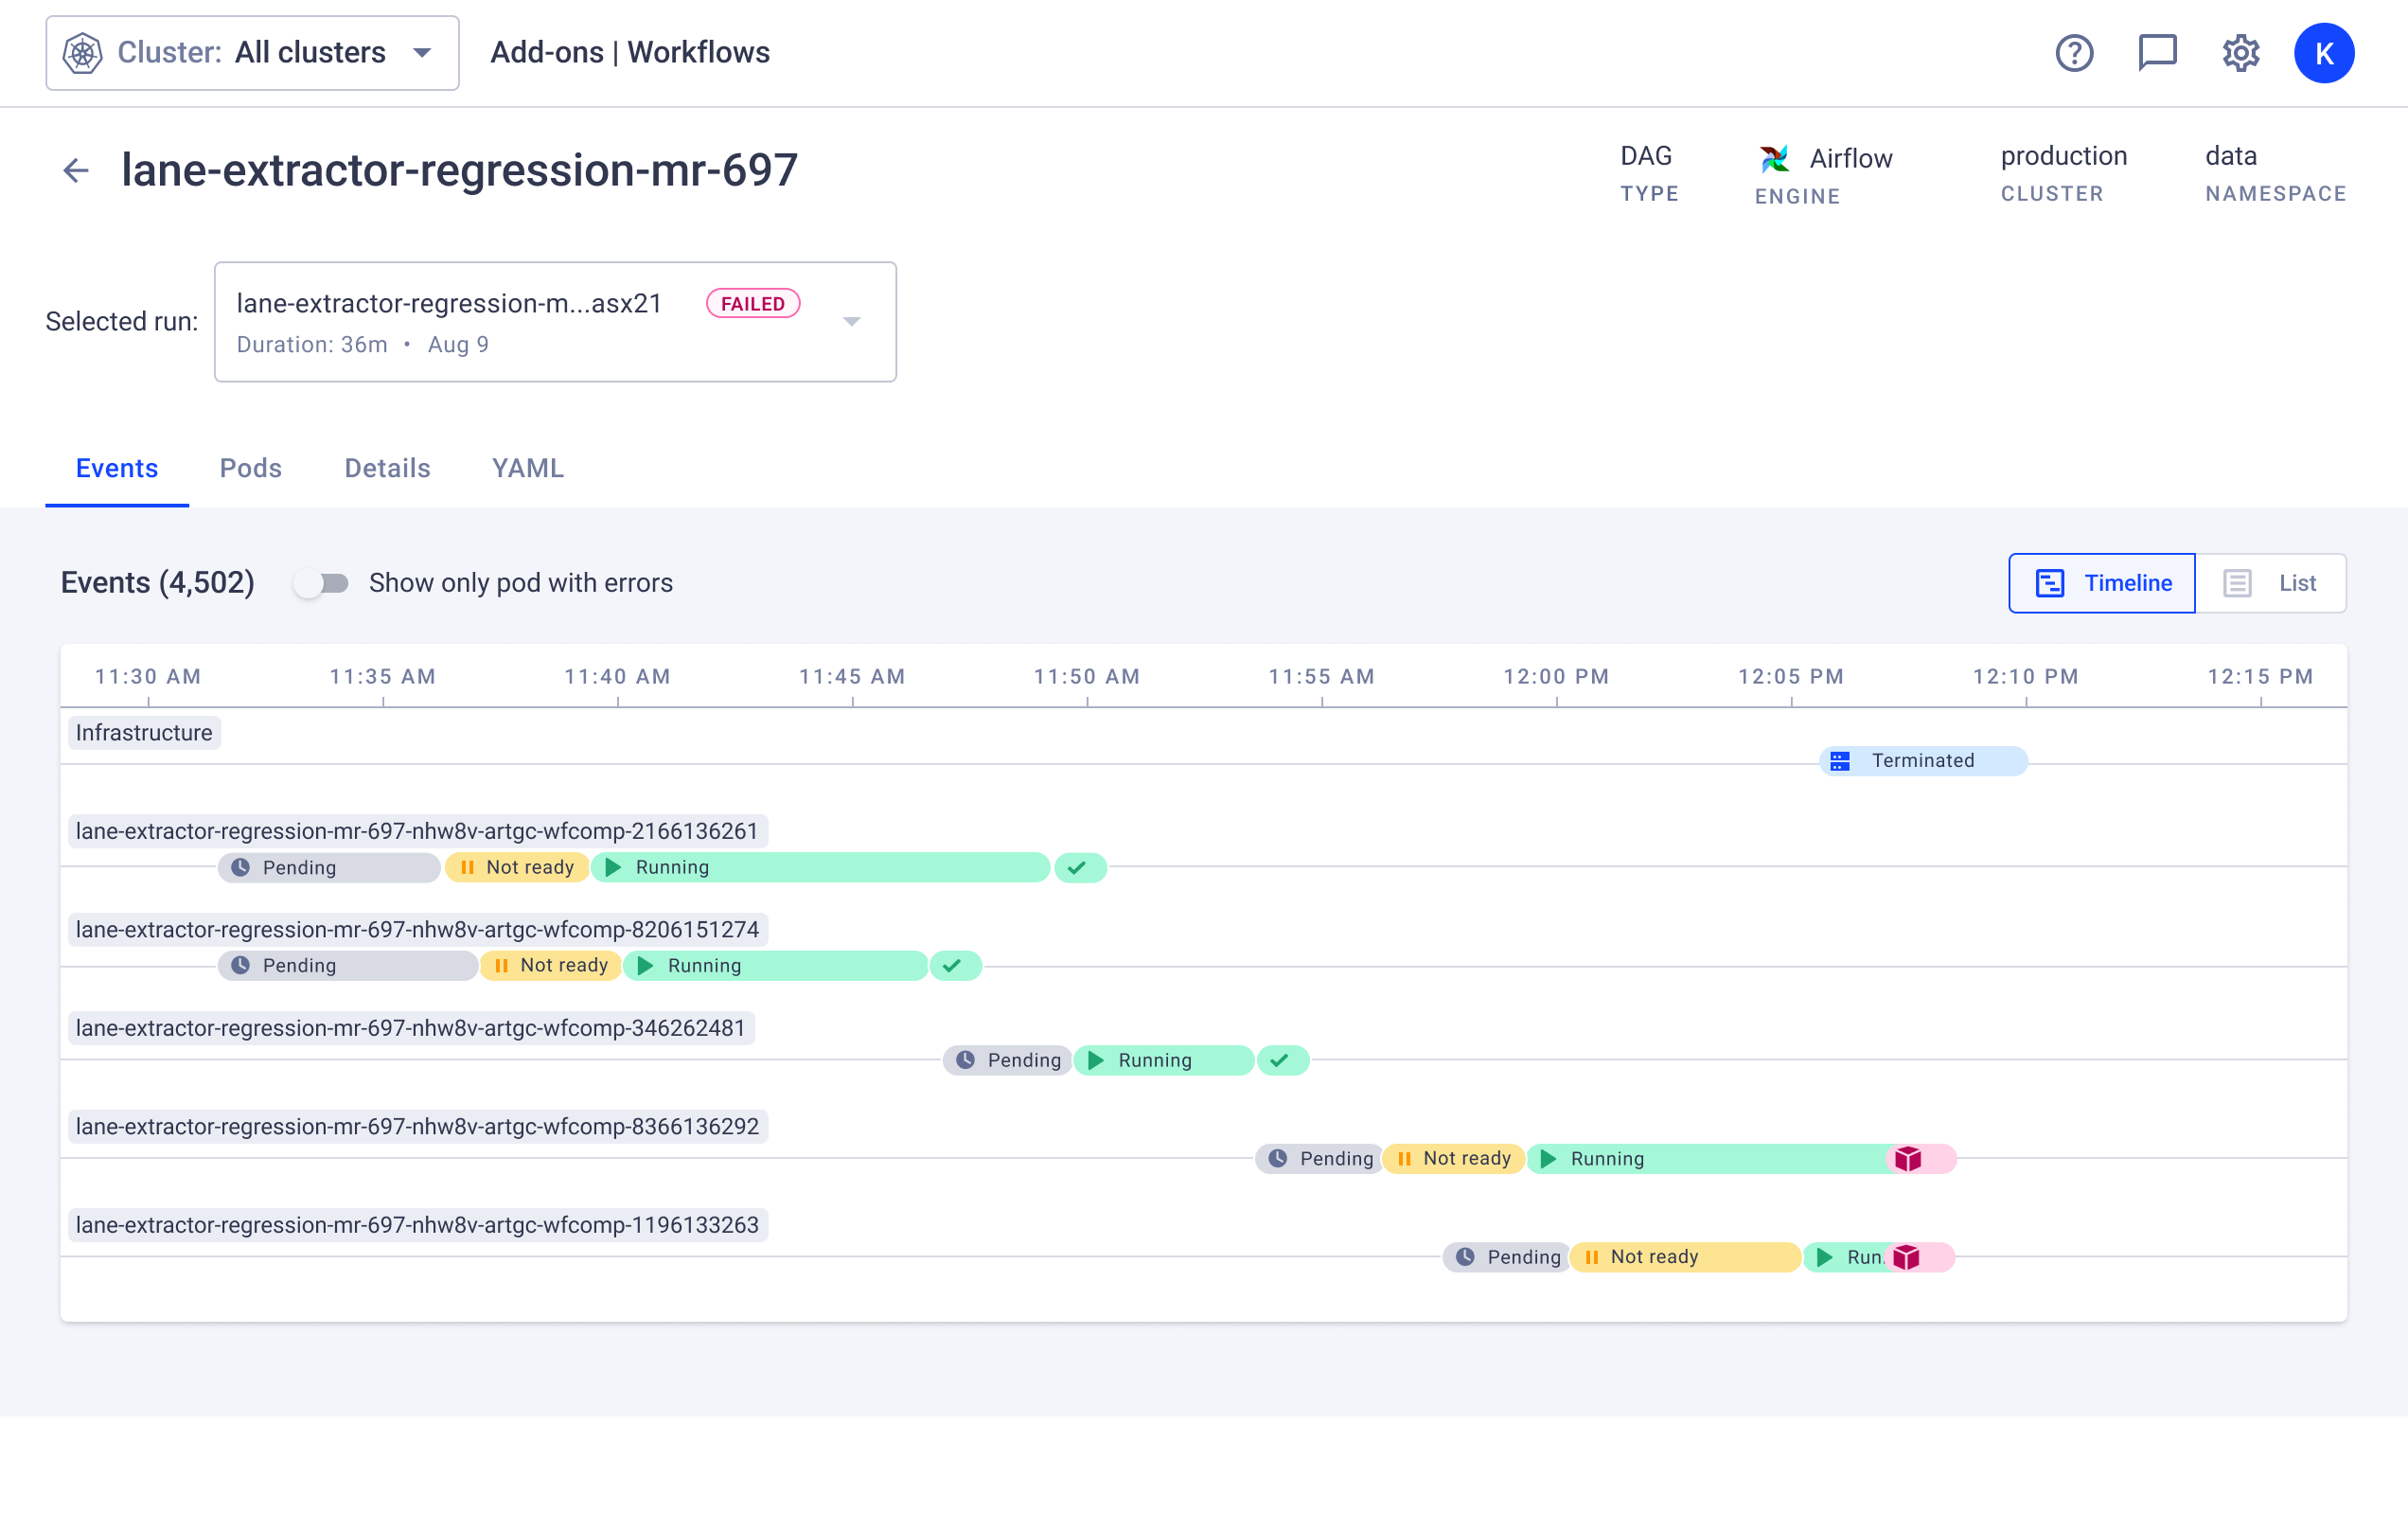This screenshot has width=2408, height=1513.
Task: Click pod label wfcomp-2166136261
Action: [417, 831]
